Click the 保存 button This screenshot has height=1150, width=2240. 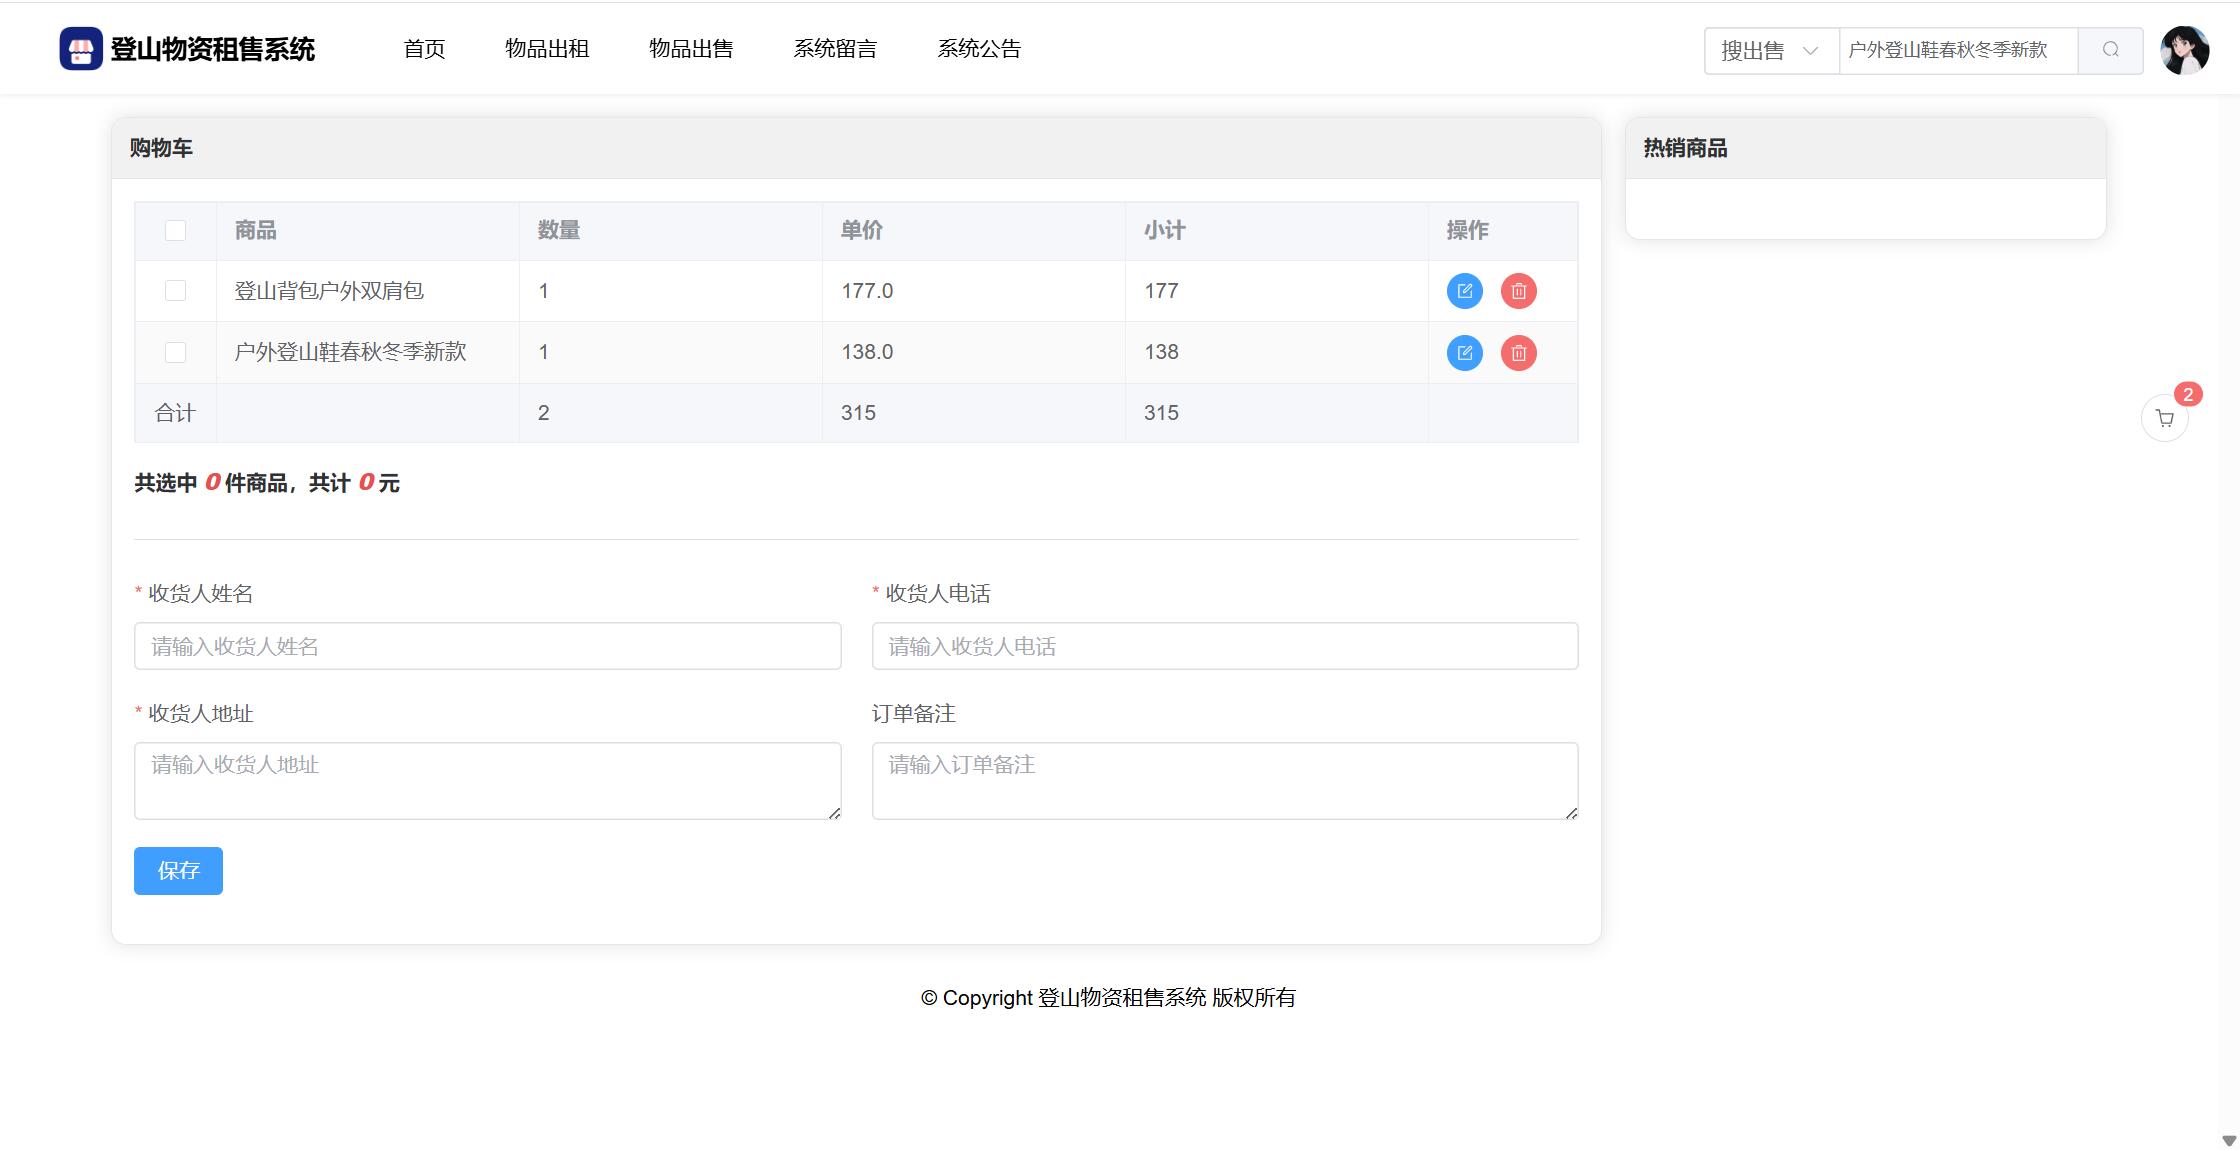click(178, 870)
